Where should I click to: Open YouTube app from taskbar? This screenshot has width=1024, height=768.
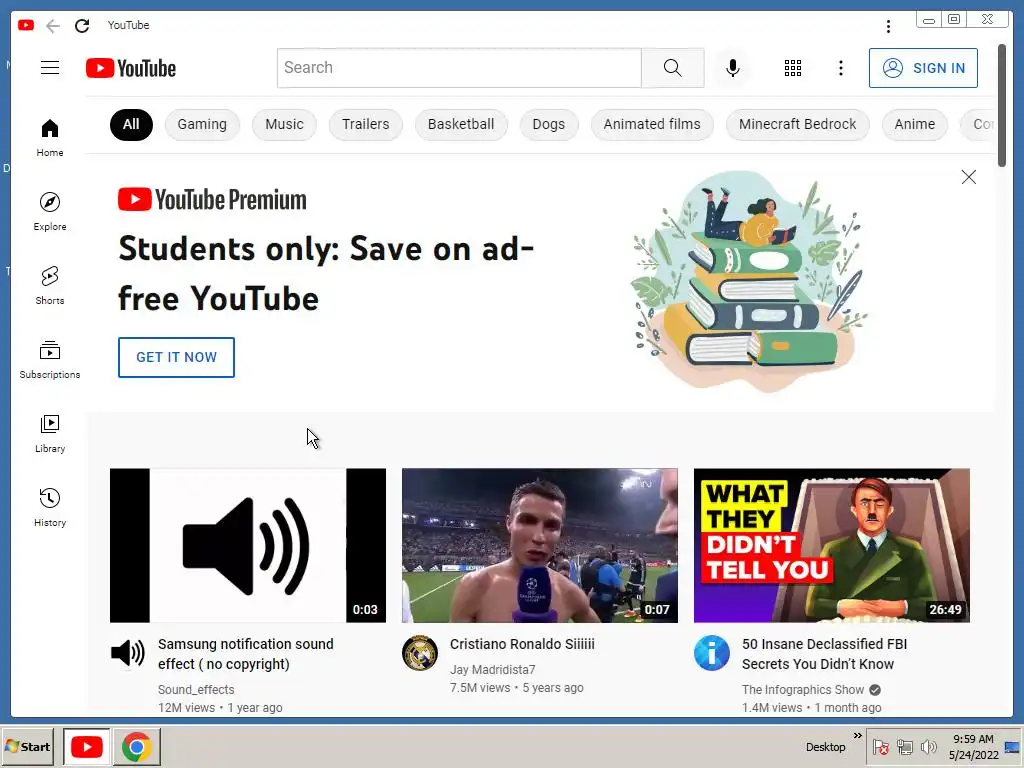(87, 746)
